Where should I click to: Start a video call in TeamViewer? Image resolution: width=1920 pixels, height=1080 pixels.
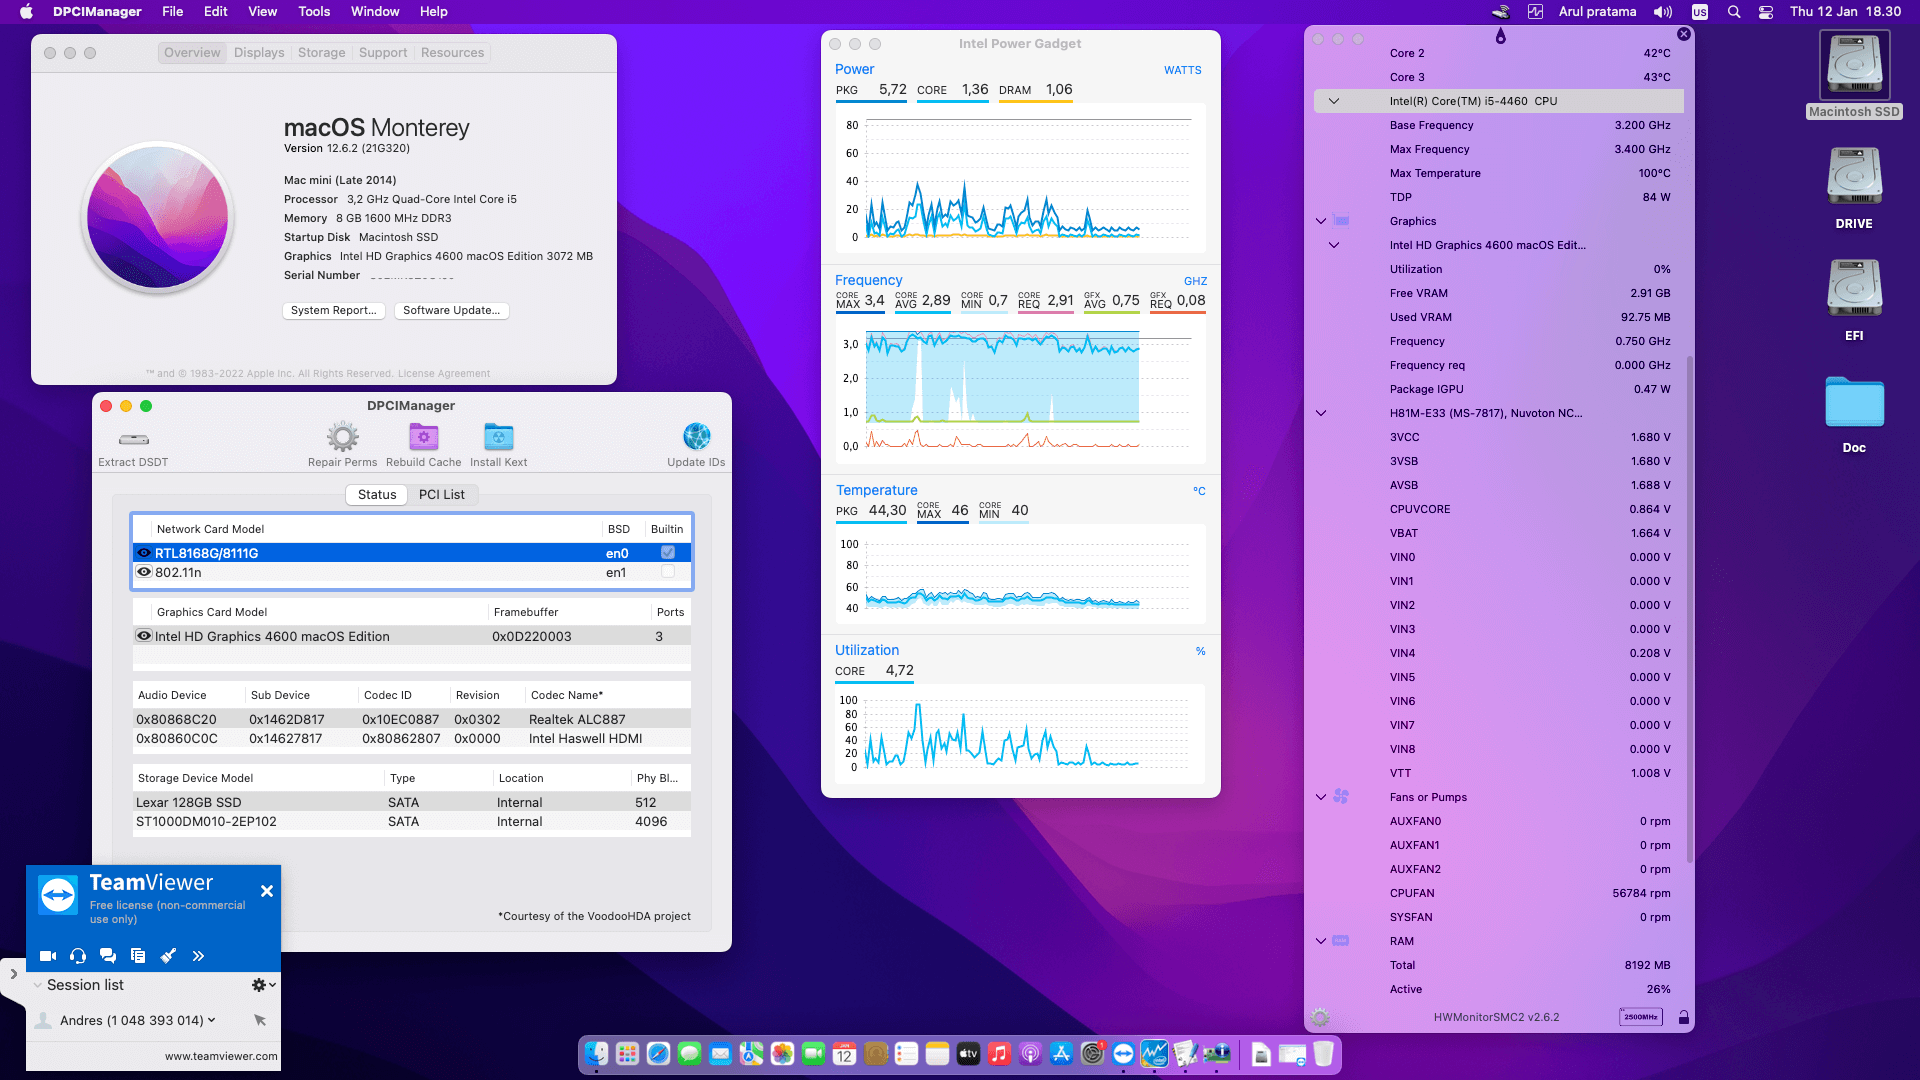tap(47, 955)
